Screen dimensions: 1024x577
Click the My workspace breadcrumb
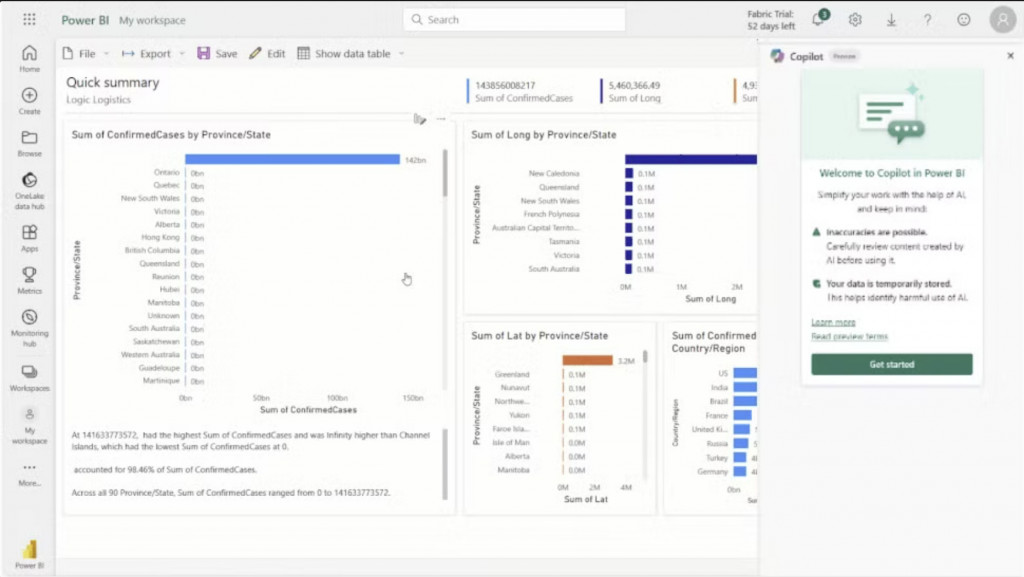(x=152, y=20)
